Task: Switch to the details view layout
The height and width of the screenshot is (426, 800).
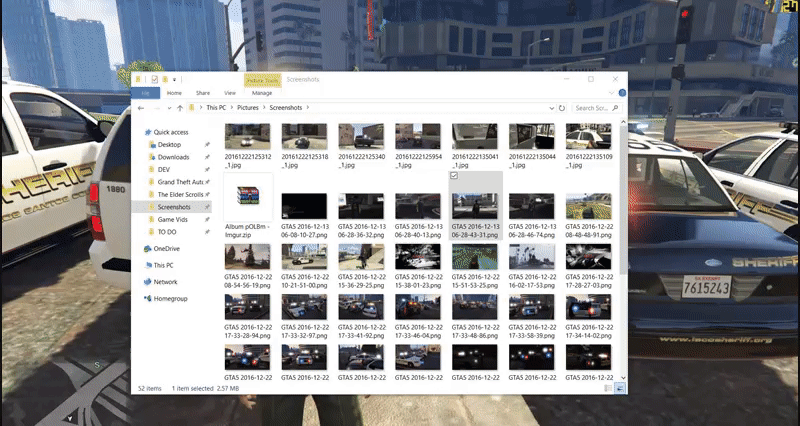Action: tap(609, 389)
